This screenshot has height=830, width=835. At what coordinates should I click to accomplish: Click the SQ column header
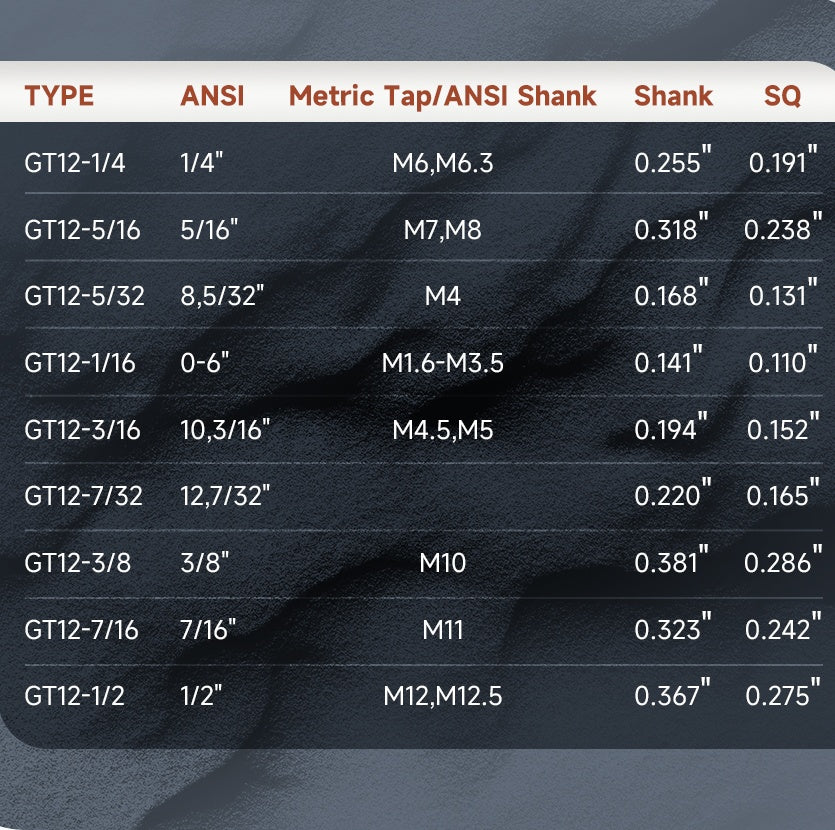(782, 96)
